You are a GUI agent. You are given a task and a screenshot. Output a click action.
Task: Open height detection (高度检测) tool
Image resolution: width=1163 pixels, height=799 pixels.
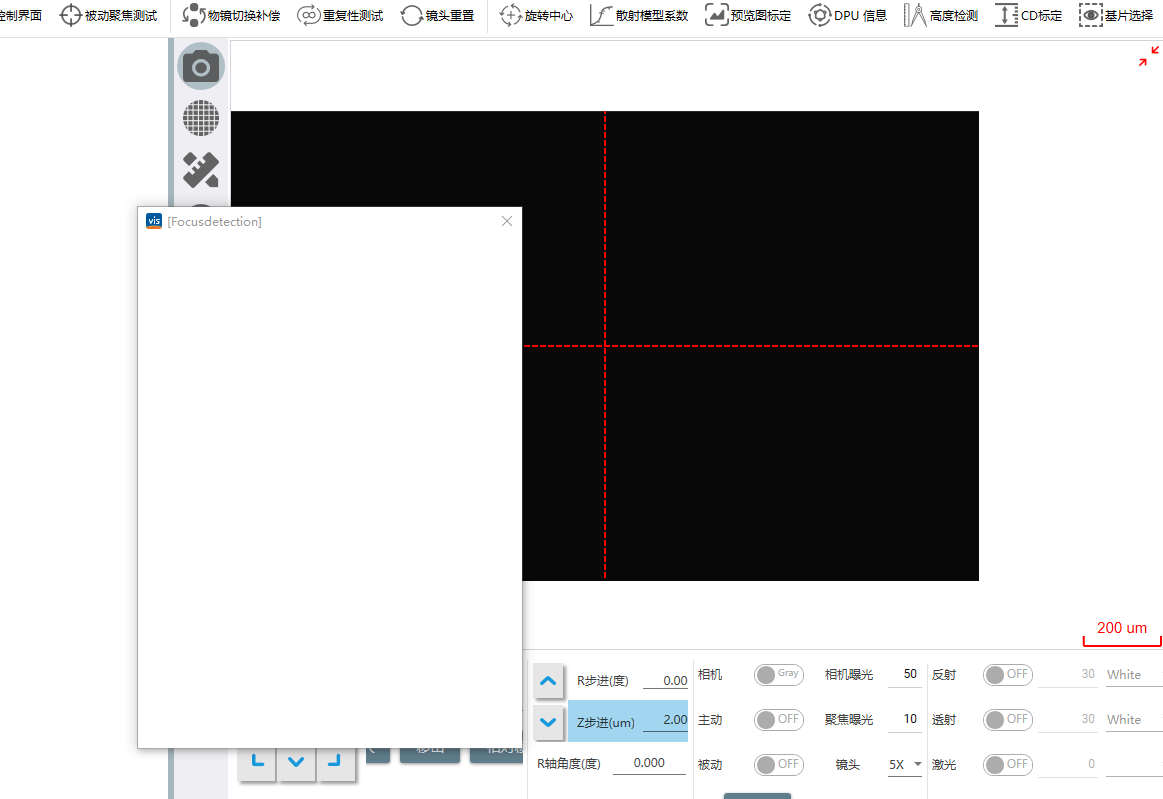[x=941, y=15]
